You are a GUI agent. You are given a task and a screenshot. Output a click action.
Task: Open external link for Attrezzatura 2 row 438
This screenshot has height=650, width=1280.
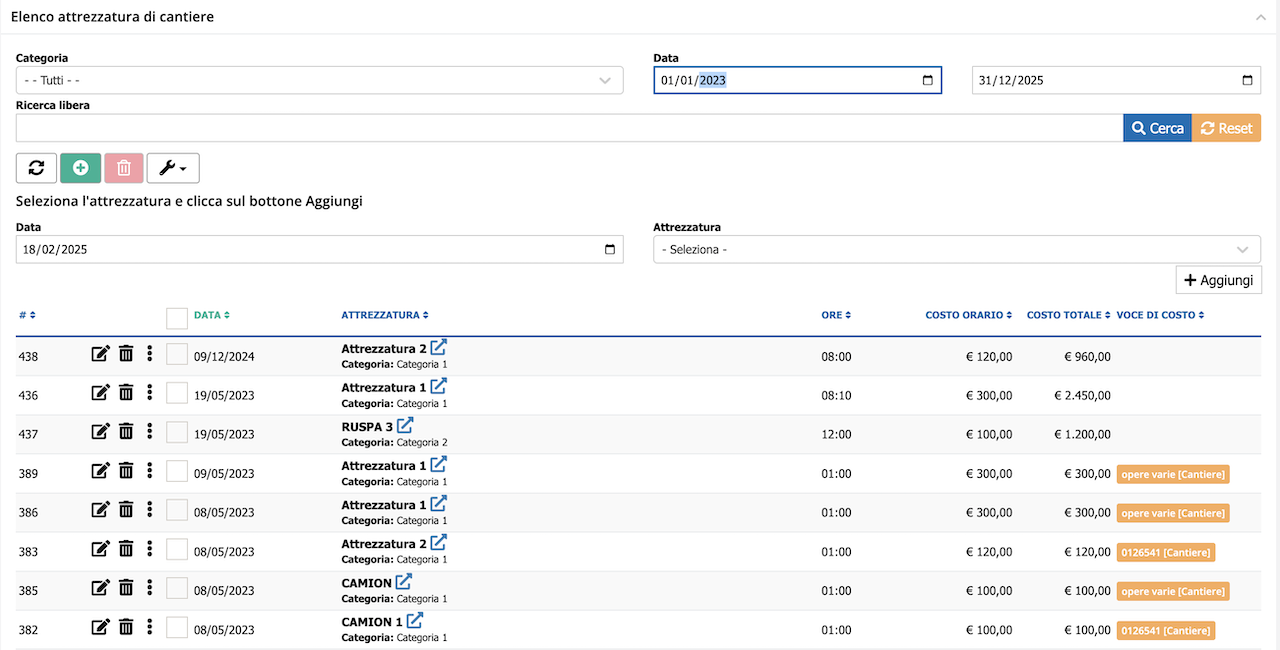tap(438, 347)
